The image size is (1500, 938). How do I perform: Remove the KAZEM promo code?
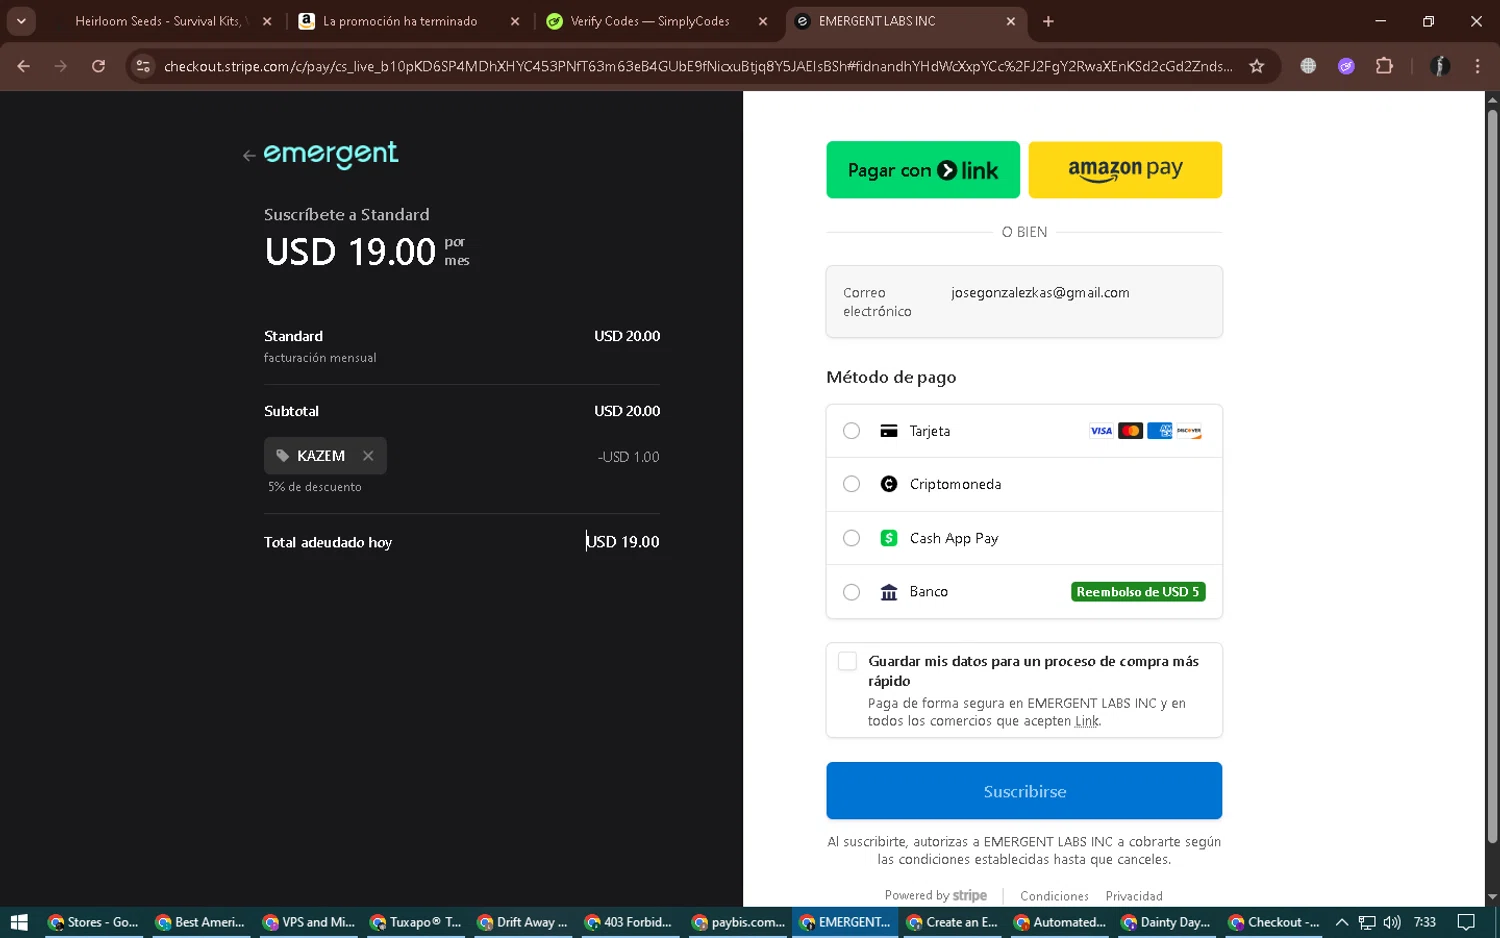point(368,456)
